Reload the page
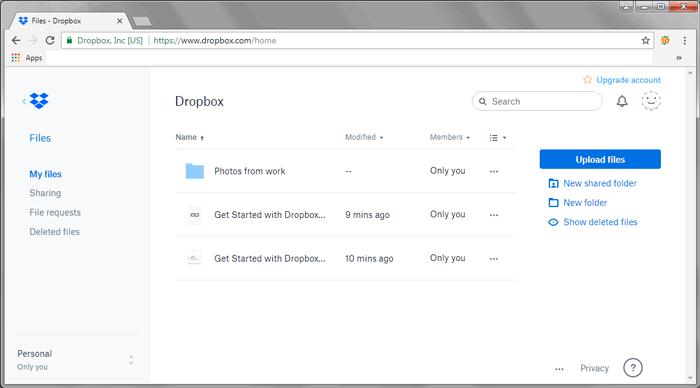 coord(50,41)
